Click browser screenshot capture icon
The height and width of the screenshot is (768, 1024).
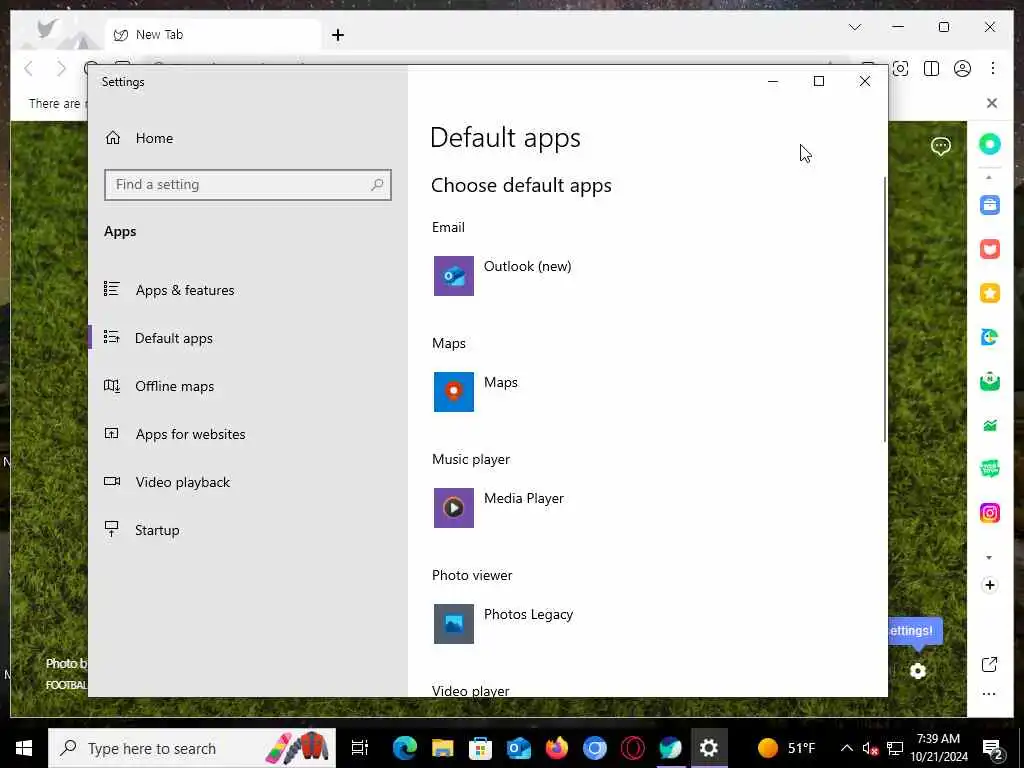(x=901, y=69)
